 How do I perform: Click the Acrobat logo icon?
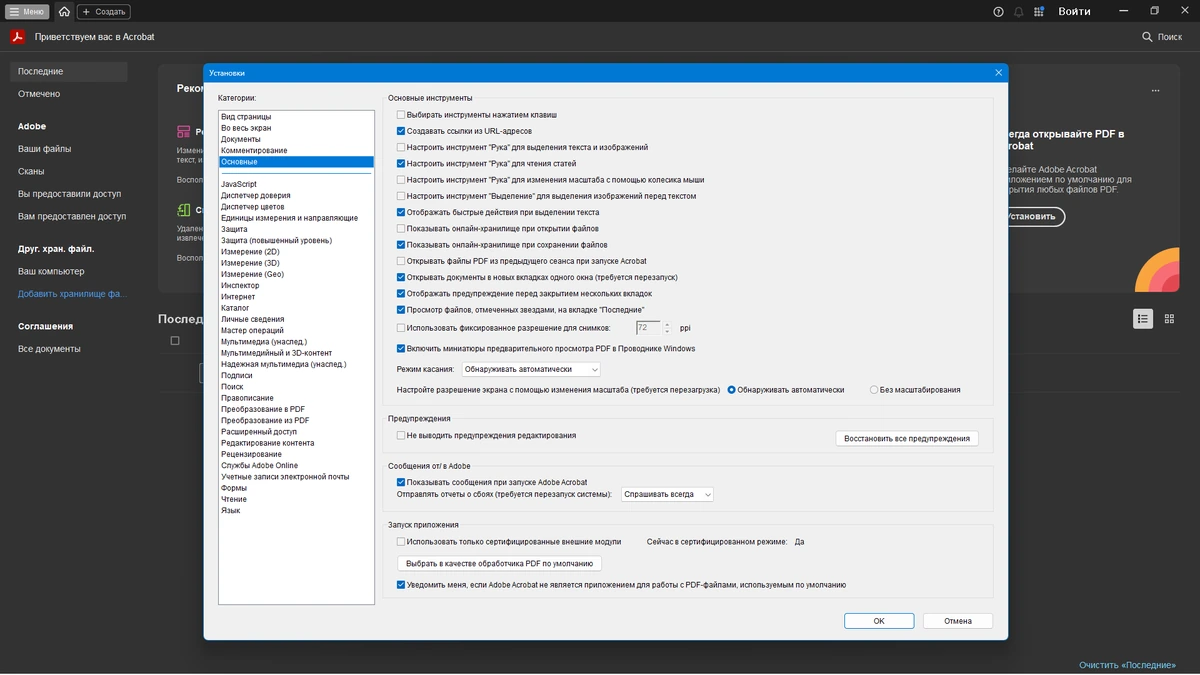(x=17, y=37)
